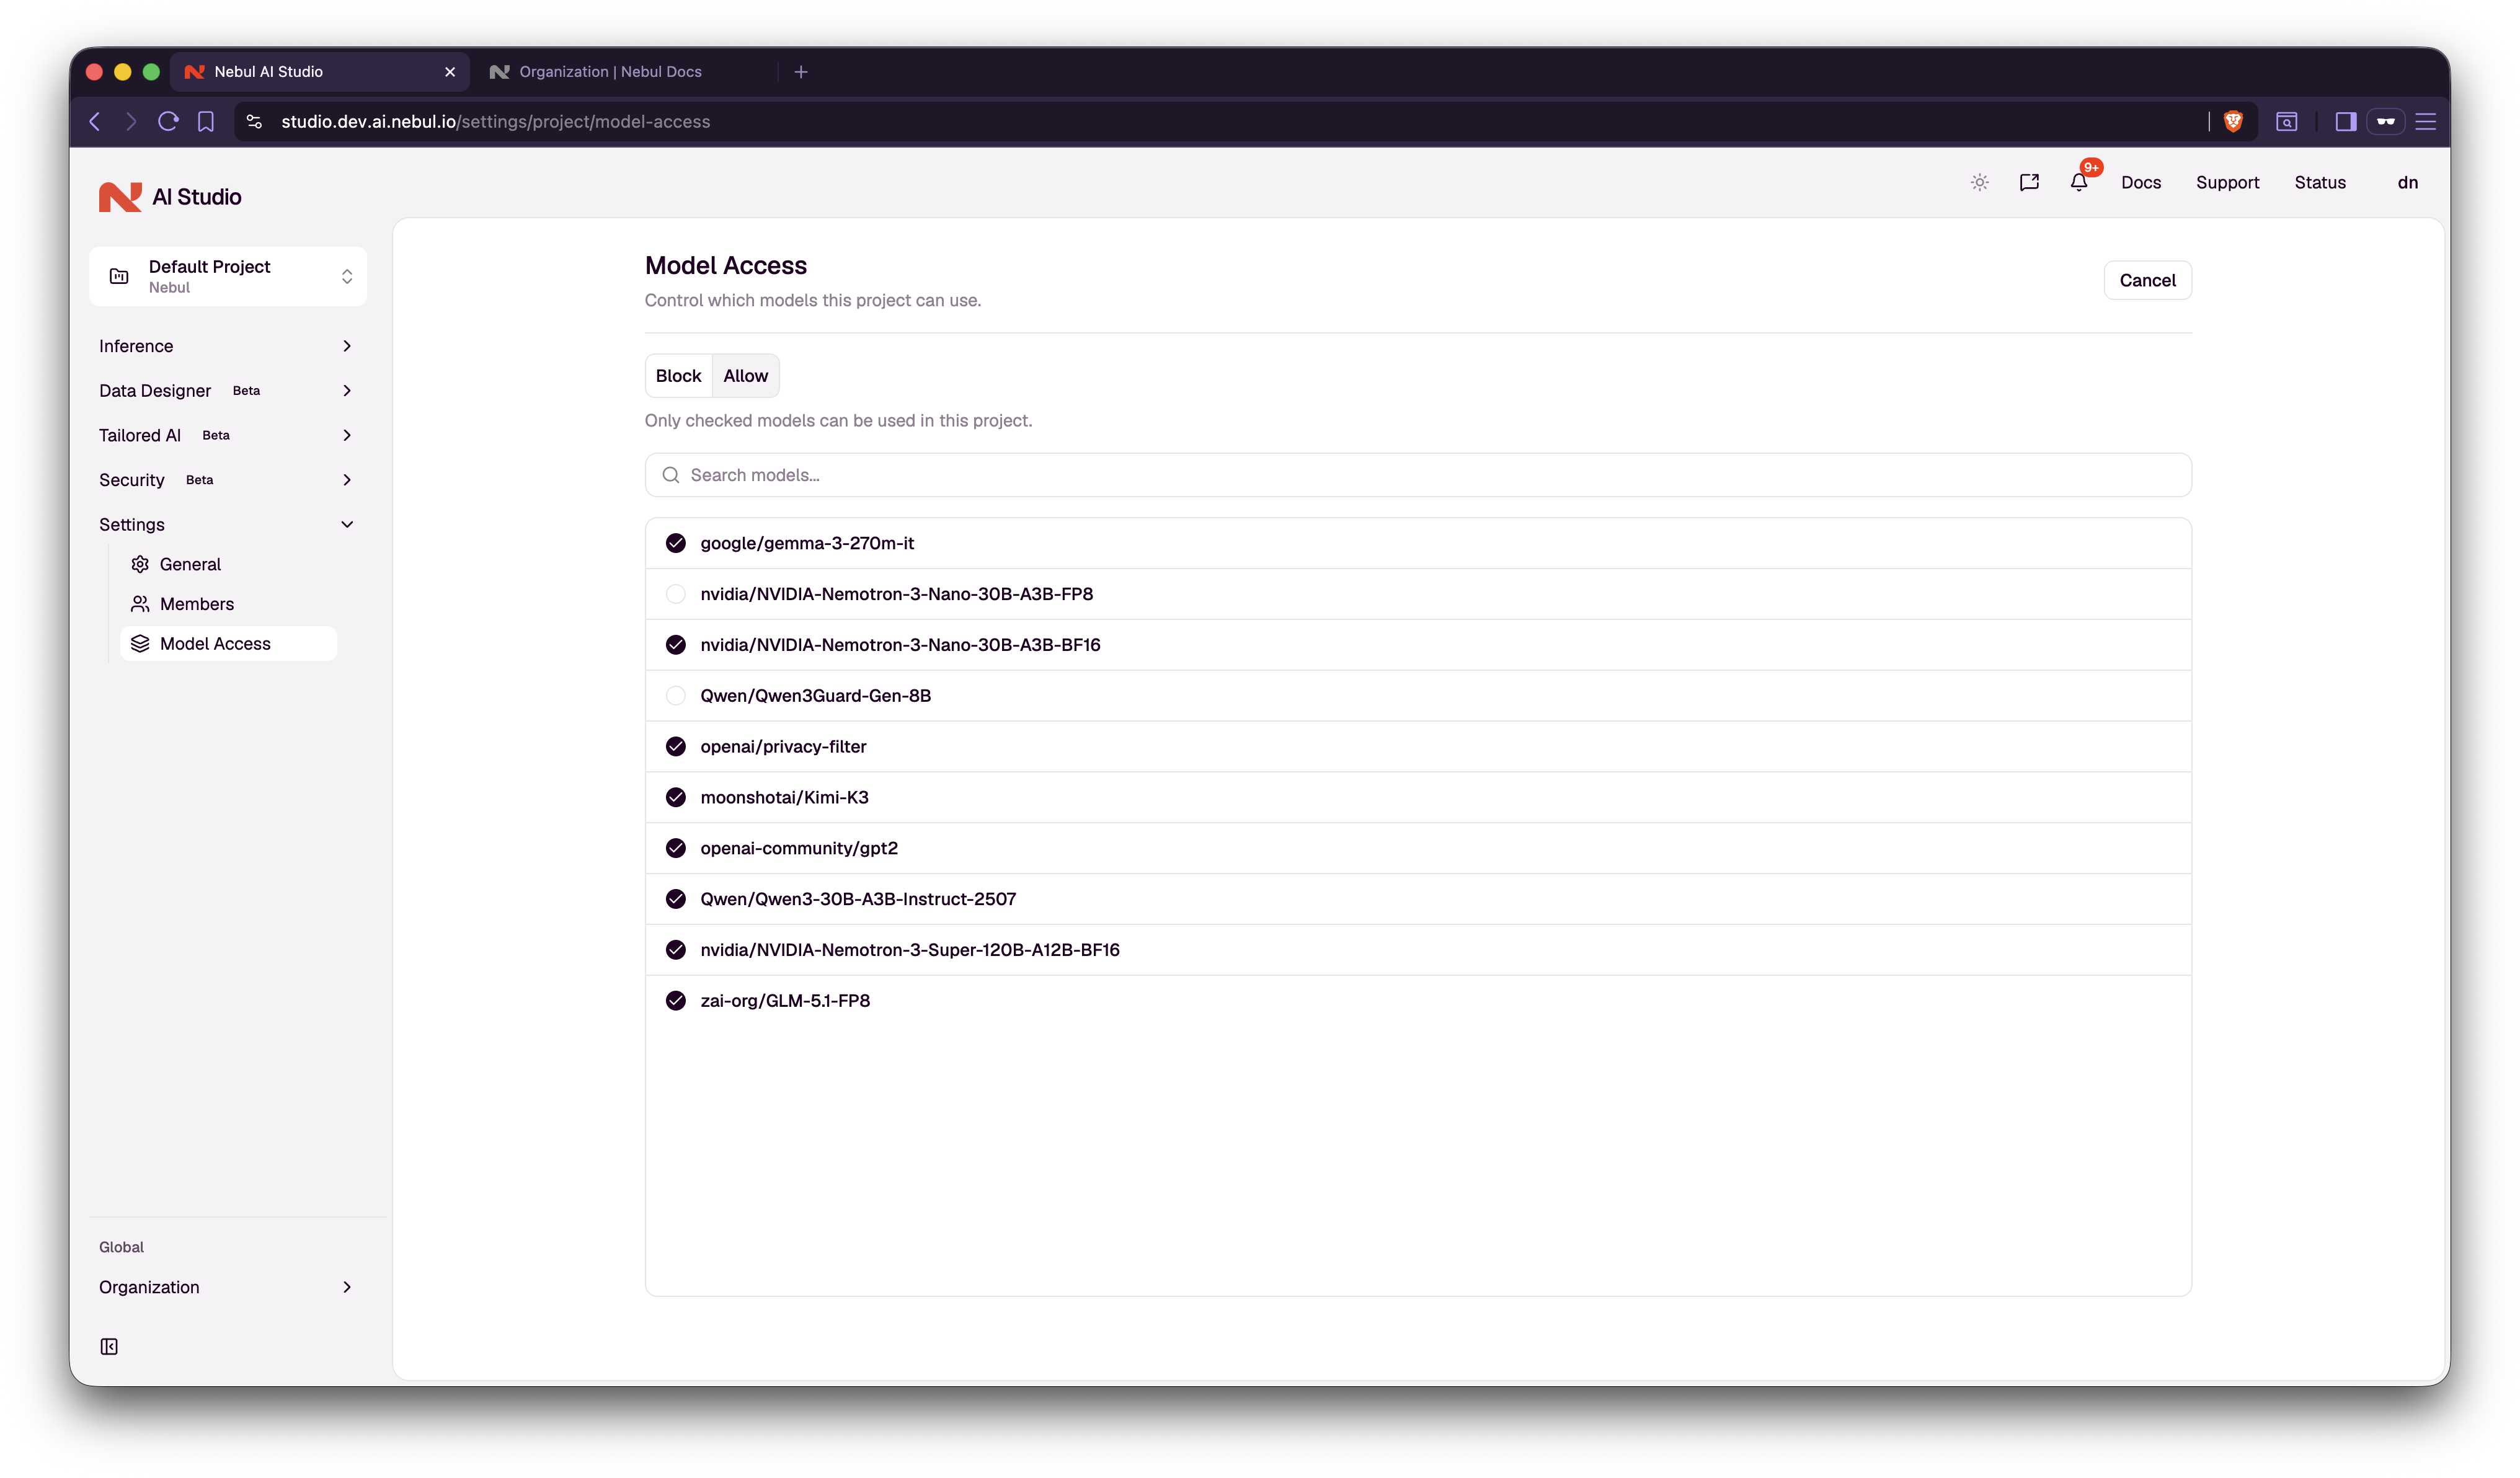Uncheck NVIDIA-Nemotron-3-Nano-30B-A3B-BF16 model

tap(676, 645)
